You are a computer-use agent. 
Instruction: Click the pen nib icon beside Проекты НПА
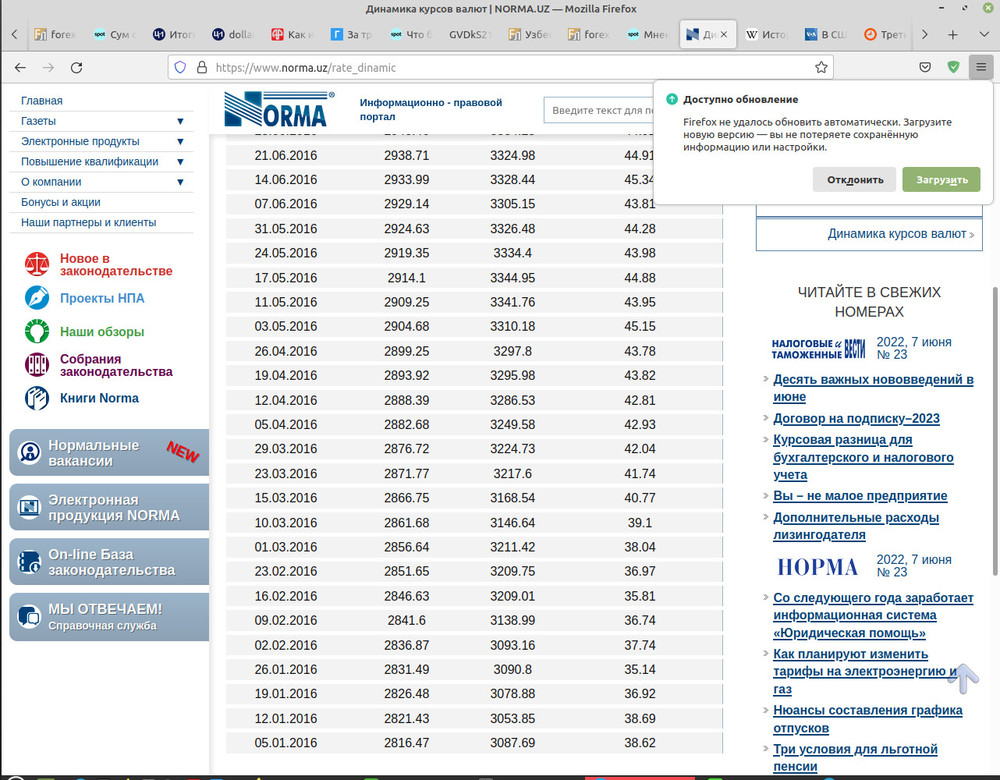[37, 298]
